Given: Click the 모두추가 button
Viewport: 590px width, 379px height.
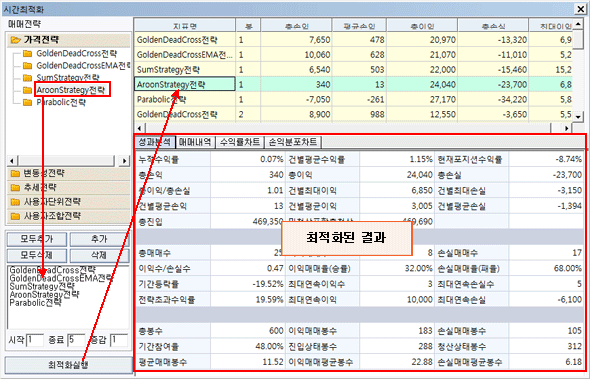Looking at the screenshot, I should [x=36, y=239].
